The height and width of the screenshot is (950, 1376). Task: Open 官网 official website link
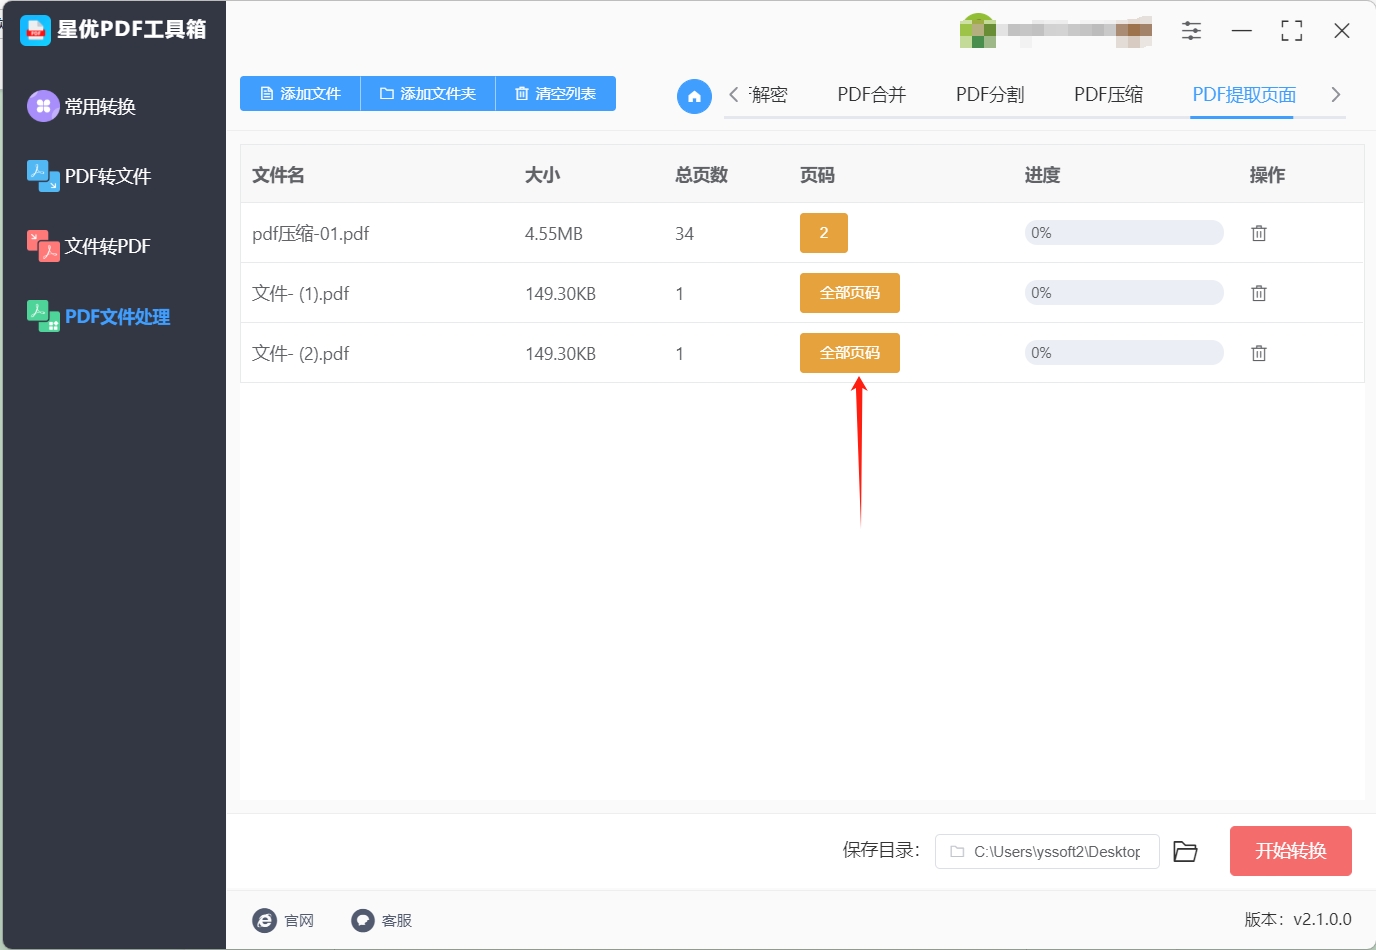[x=284, y=920]
